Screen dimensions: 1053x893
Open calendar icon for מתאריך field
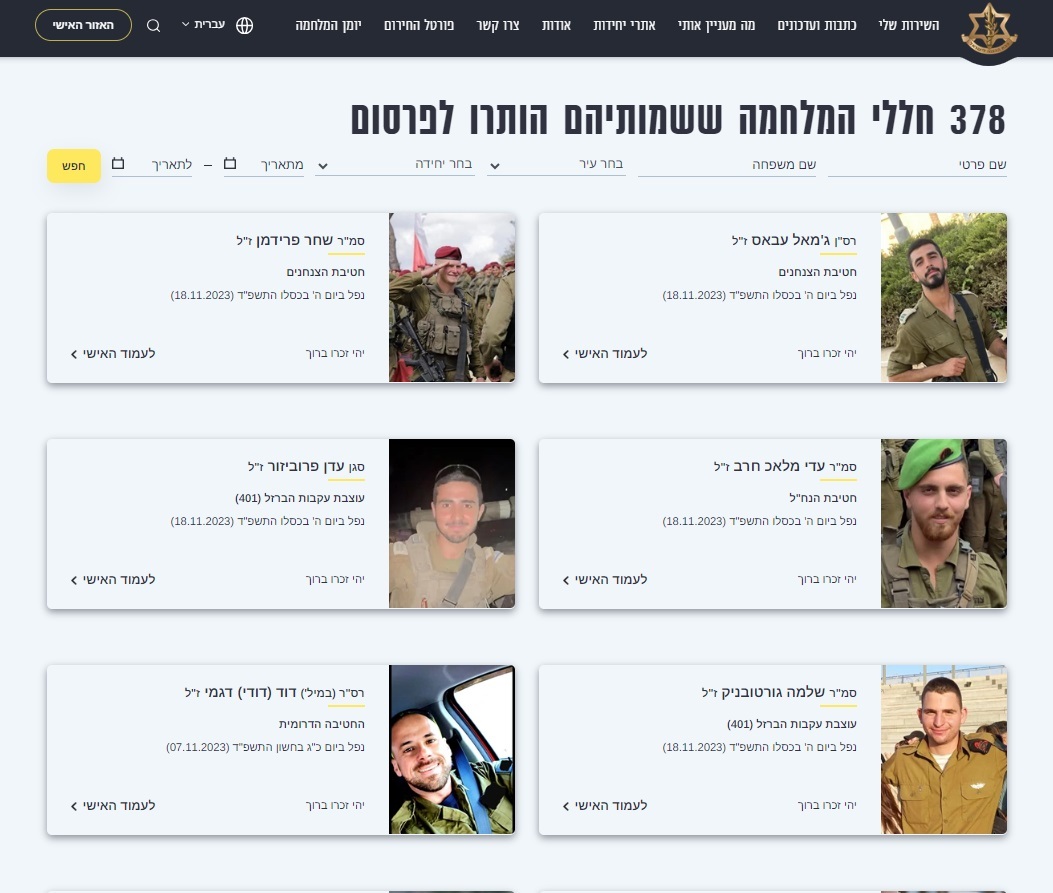230,163
